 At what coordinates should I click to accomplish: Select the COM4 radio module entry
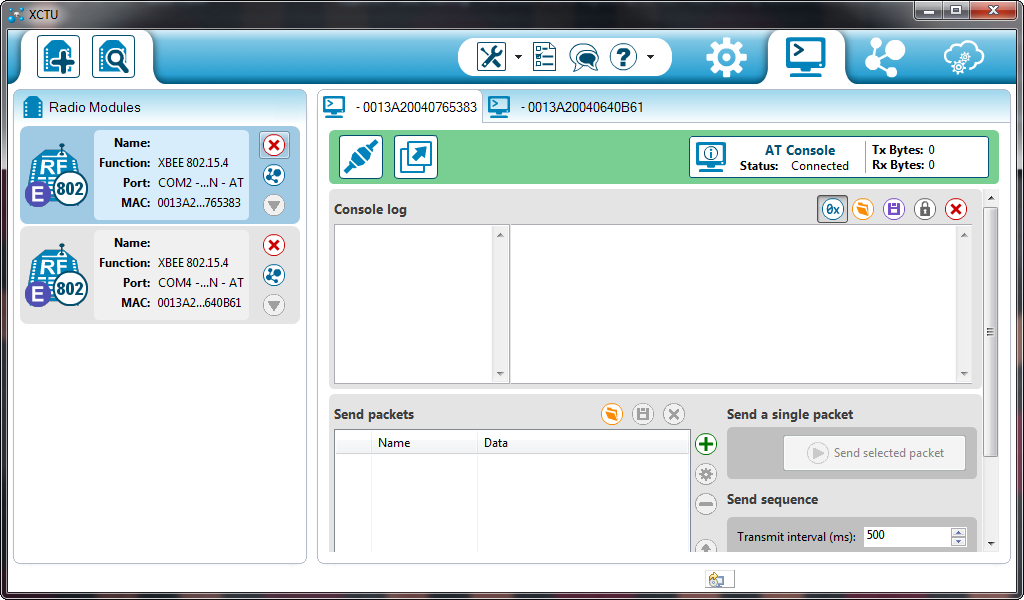tap(160, 275)
